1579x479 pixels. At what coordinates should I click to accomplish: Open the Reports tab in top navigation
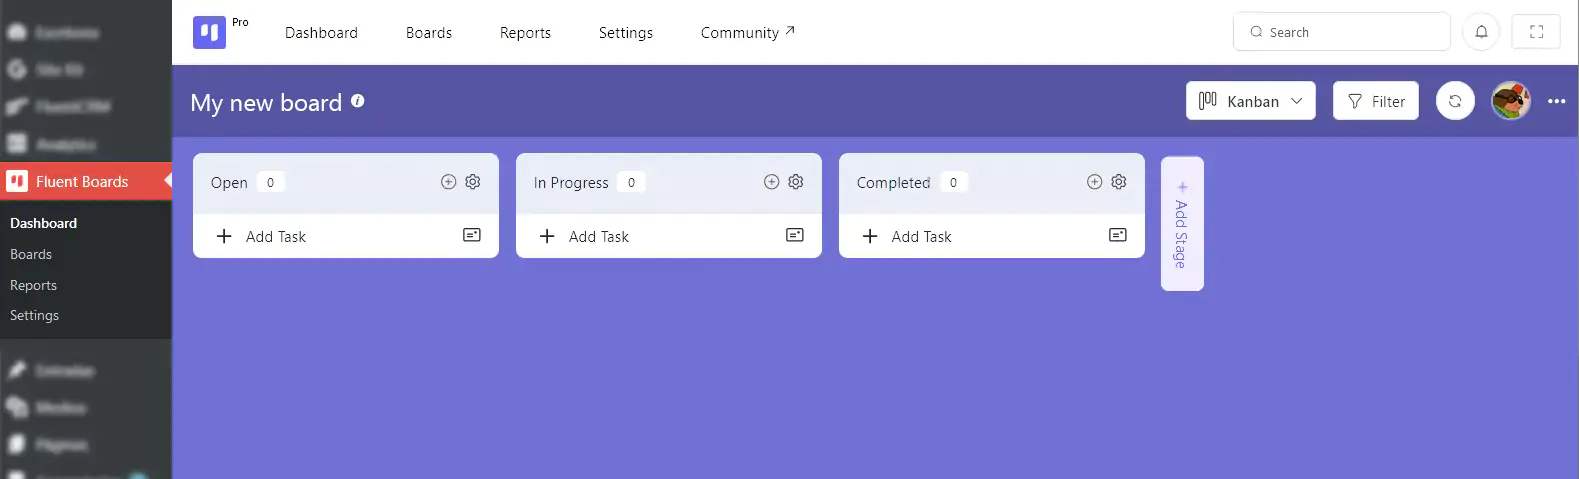tap(525, 33)
